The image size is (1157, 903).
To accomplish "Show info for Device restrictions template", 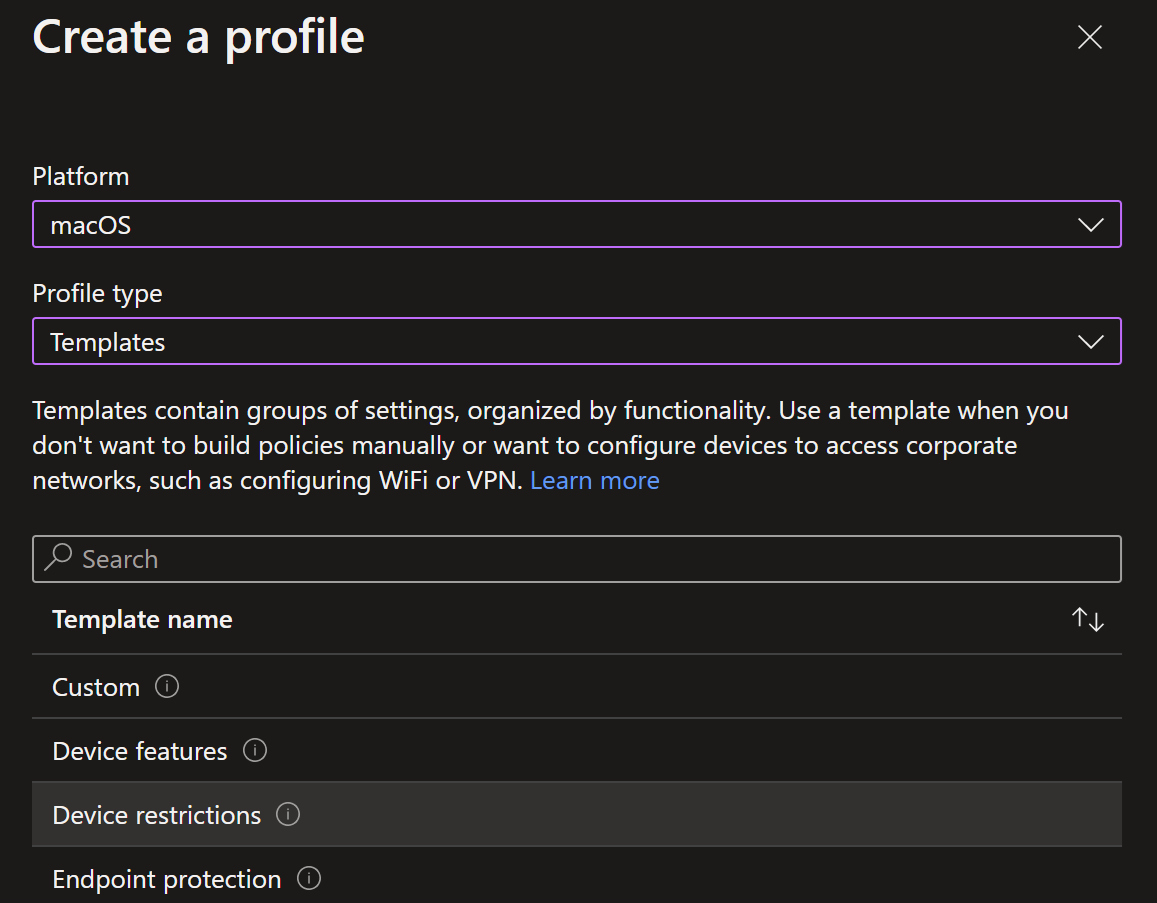I will point(288,814).
